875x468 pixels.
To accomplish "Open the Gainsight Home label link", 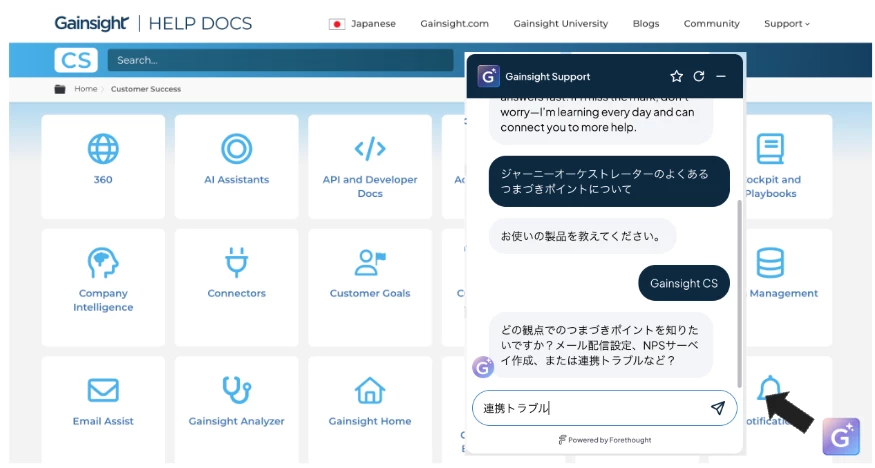I will point(370,421).
